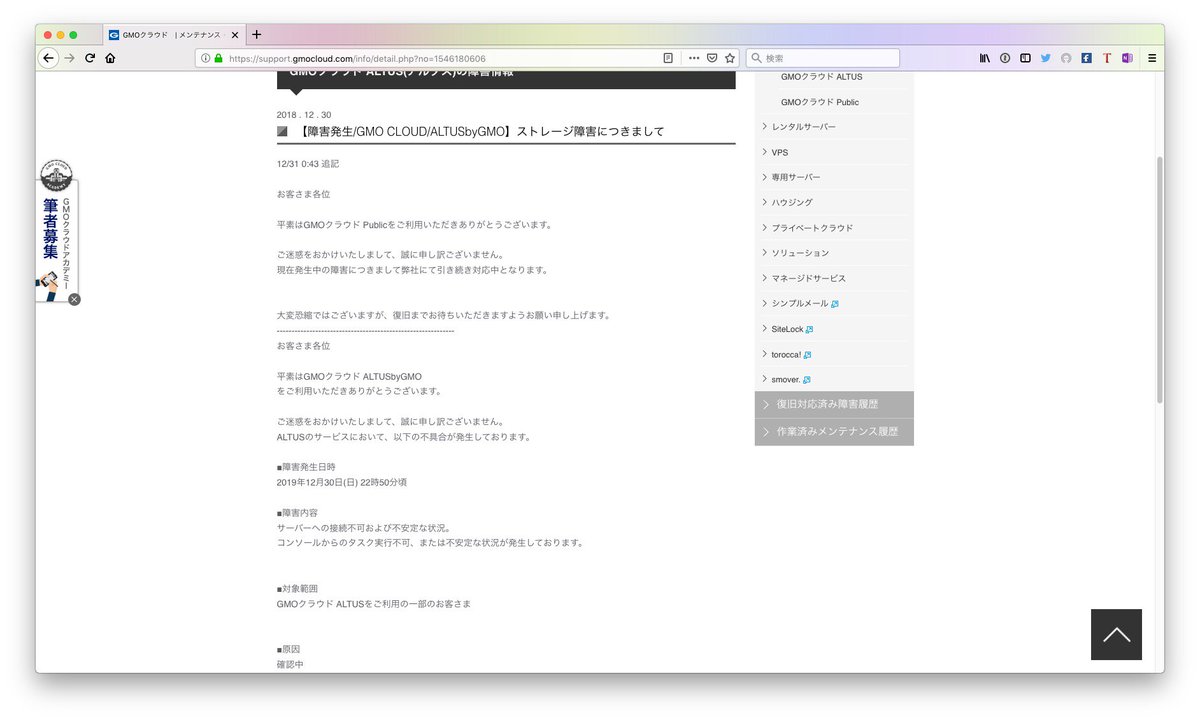Close the author recruitment side banner
Viewport: 1200px width, 720px height.
[74, 299]
